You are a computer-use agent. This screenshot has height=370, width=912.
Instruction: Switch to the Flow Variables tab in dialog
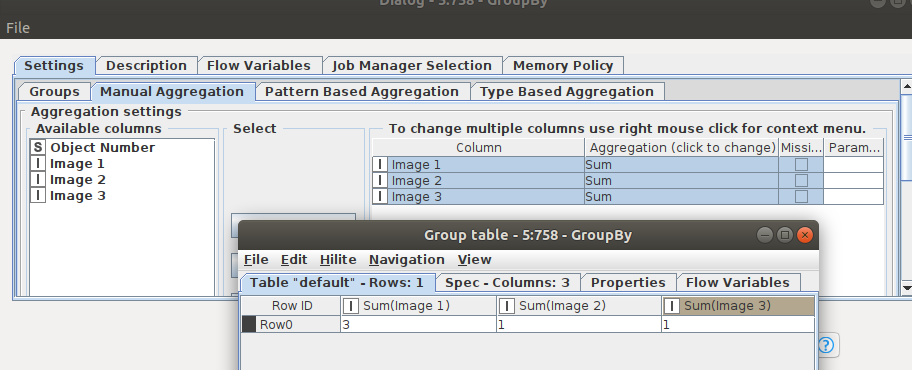(259, 66)
